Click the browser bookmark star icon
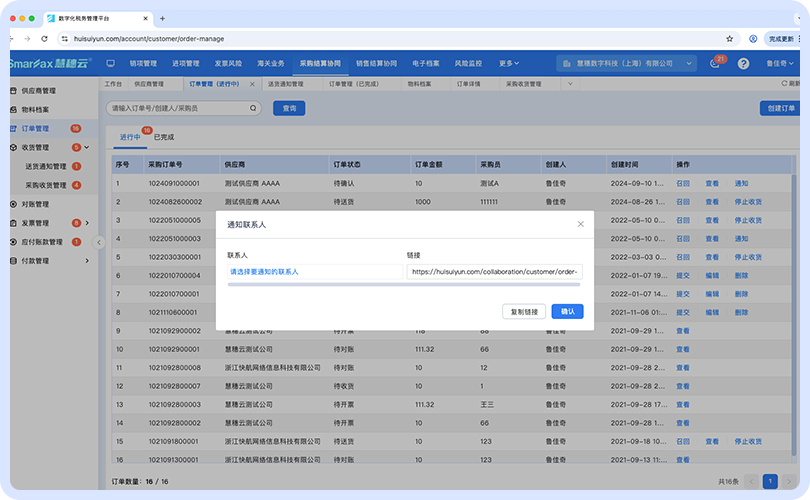Screen dimensions: 810x500 point(729,39)
